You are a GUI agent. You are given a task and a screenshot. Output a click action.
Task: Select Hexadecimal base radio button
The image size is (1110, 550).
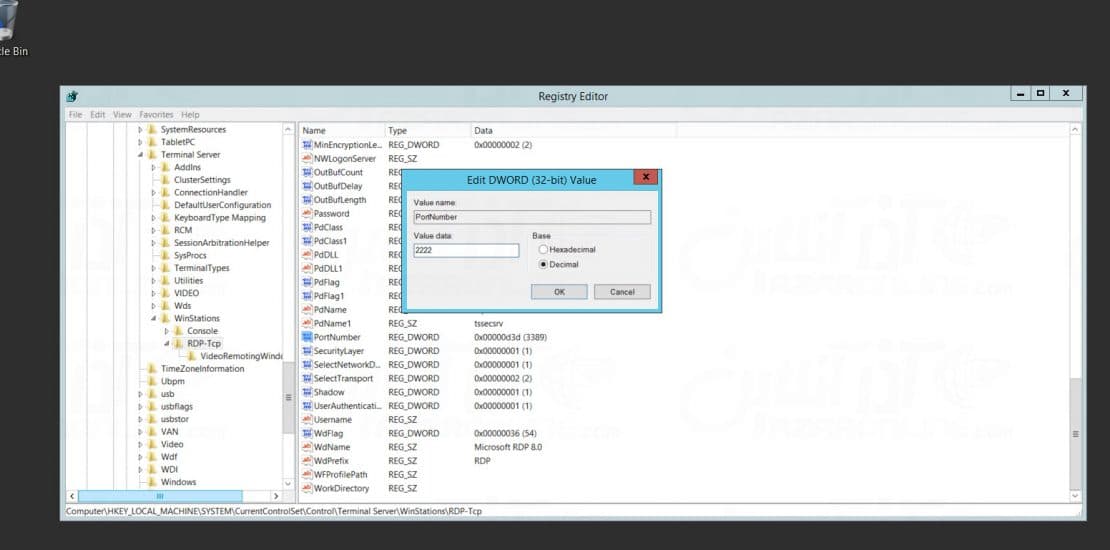tap(544, 250)
